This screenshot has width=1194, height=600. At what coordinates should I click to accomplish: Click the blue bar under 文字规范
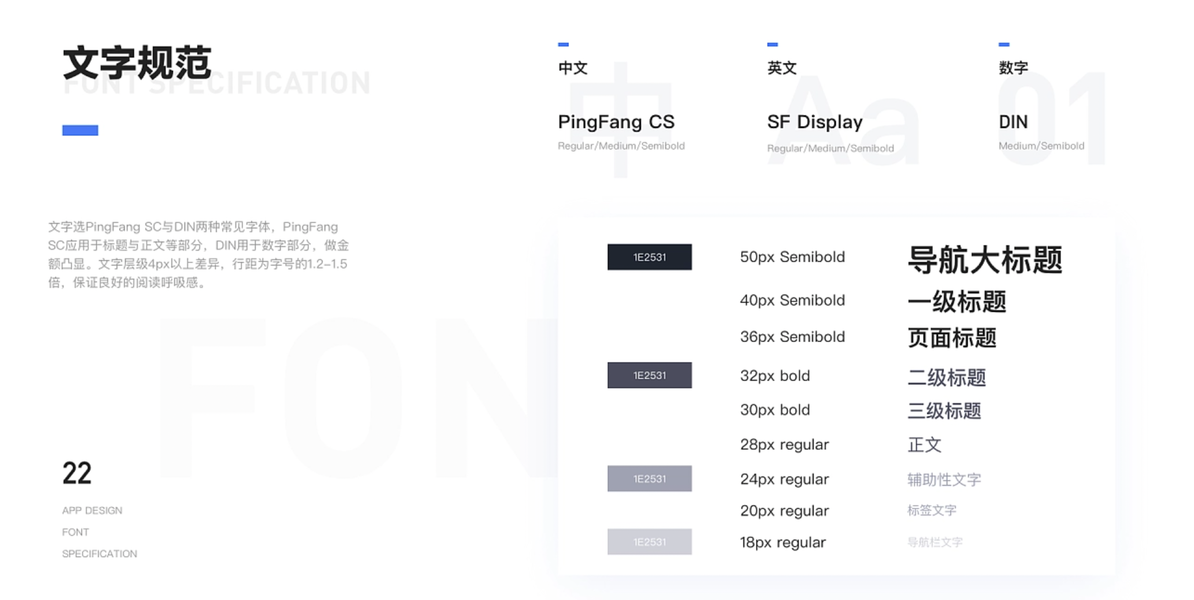pos(80,130)
